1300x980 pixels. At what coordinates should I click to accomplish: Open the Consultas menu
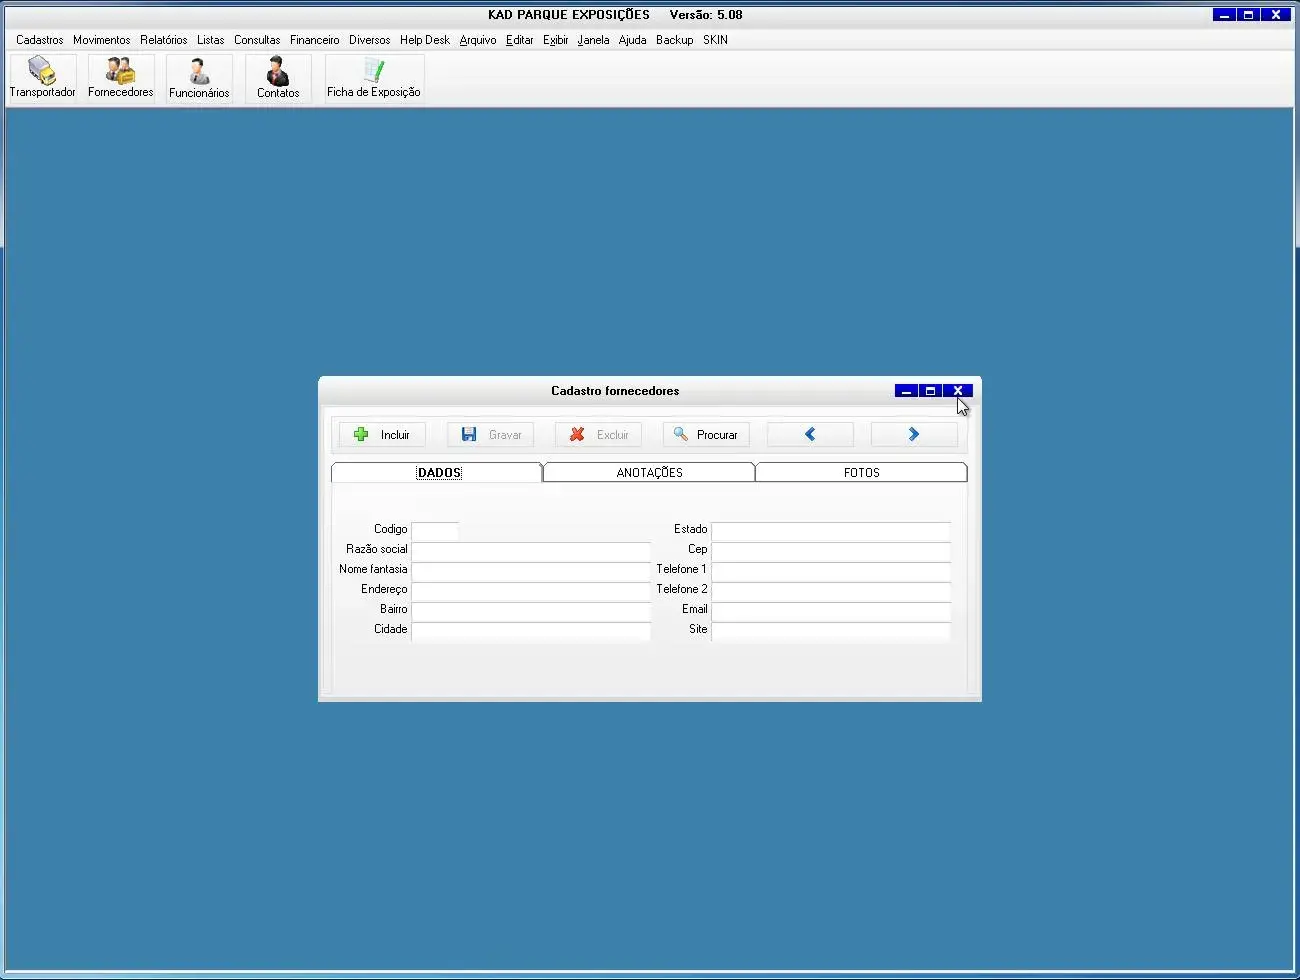point(257,40)
